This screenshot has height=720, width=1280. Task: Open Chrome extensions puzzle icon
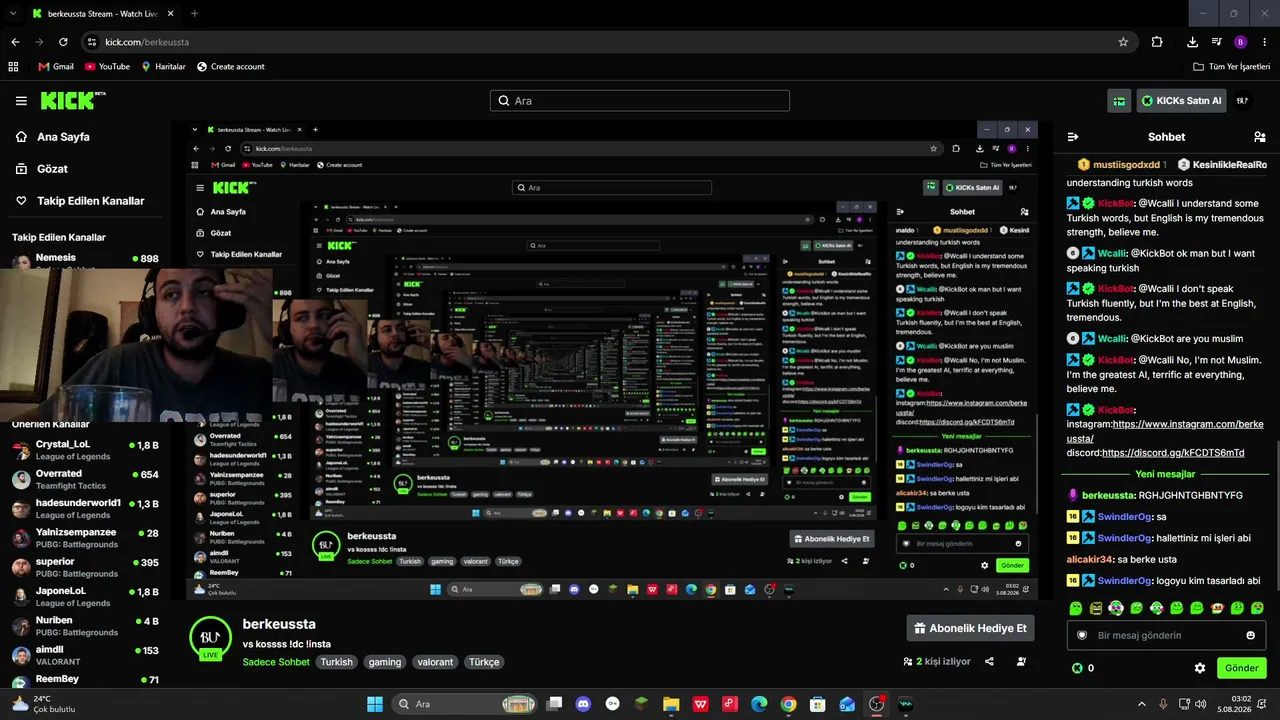1157,42
